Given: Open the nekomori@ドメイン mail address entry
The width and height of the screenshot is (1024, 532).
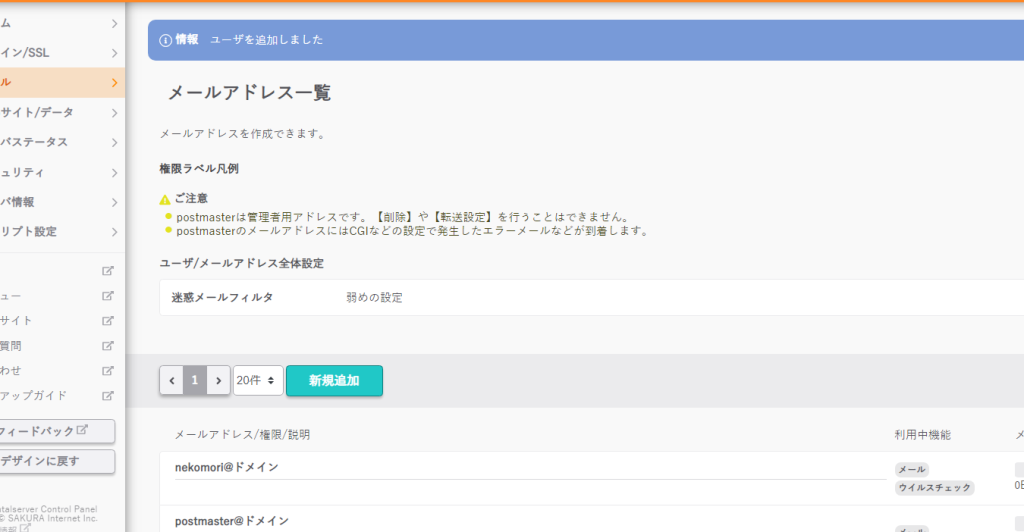Looking at the screenshot, I should 227,467.
